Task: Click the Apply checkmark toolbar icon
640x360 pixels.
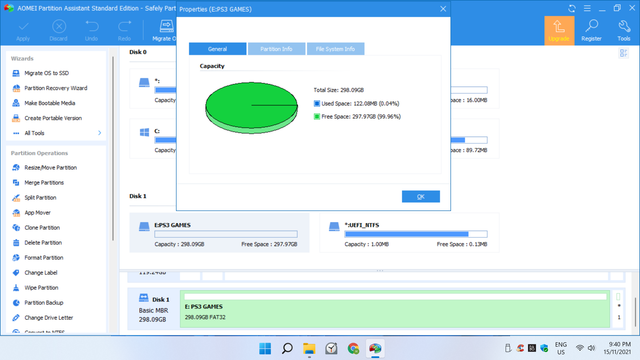Action: 23,27
